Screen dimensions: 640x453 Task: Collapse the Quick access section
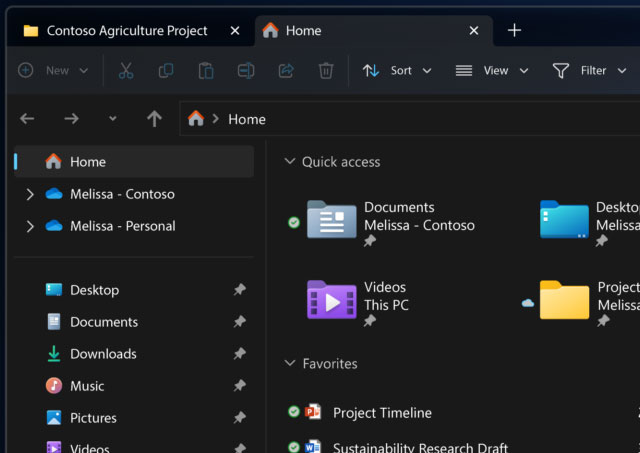[290, 162]
